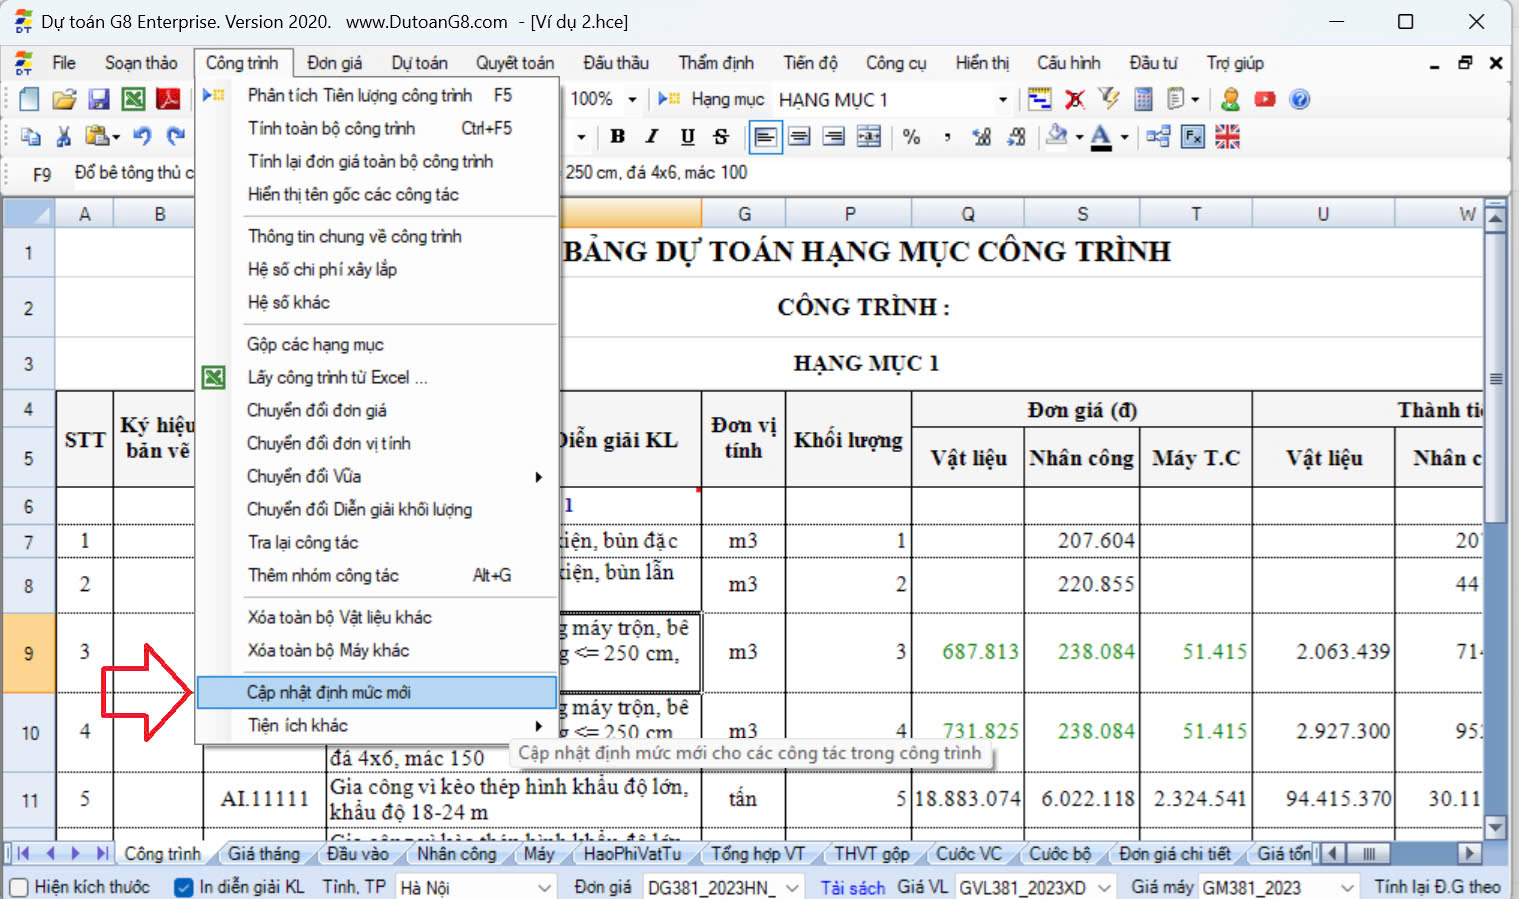
Task: Click the Copy icon
Action: coord(31,136)
